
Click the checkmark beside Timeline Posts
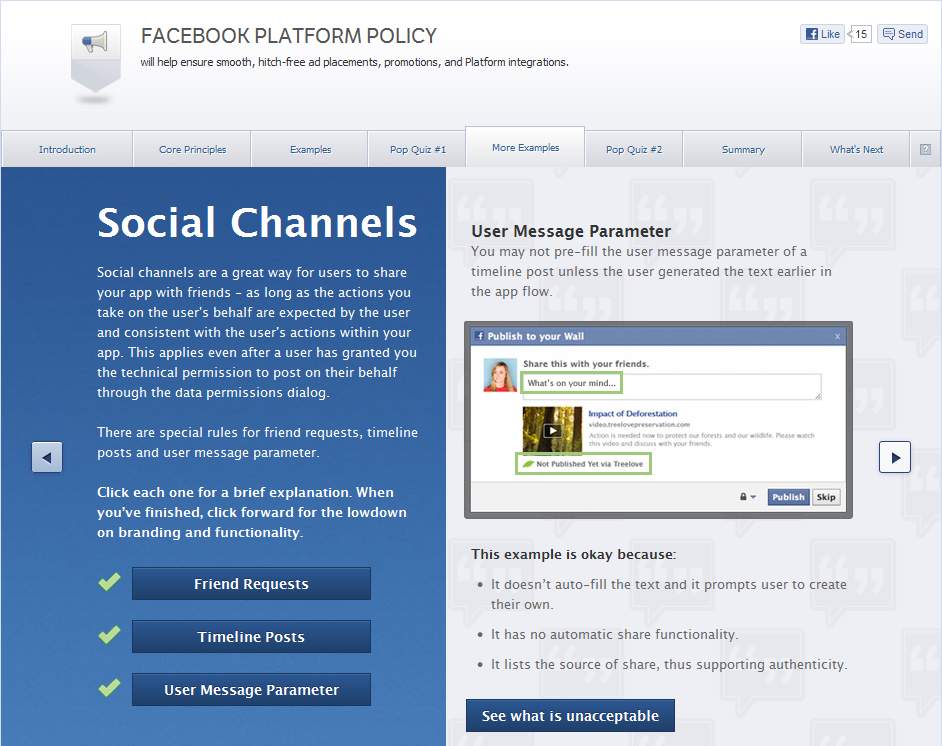(109, 634)
